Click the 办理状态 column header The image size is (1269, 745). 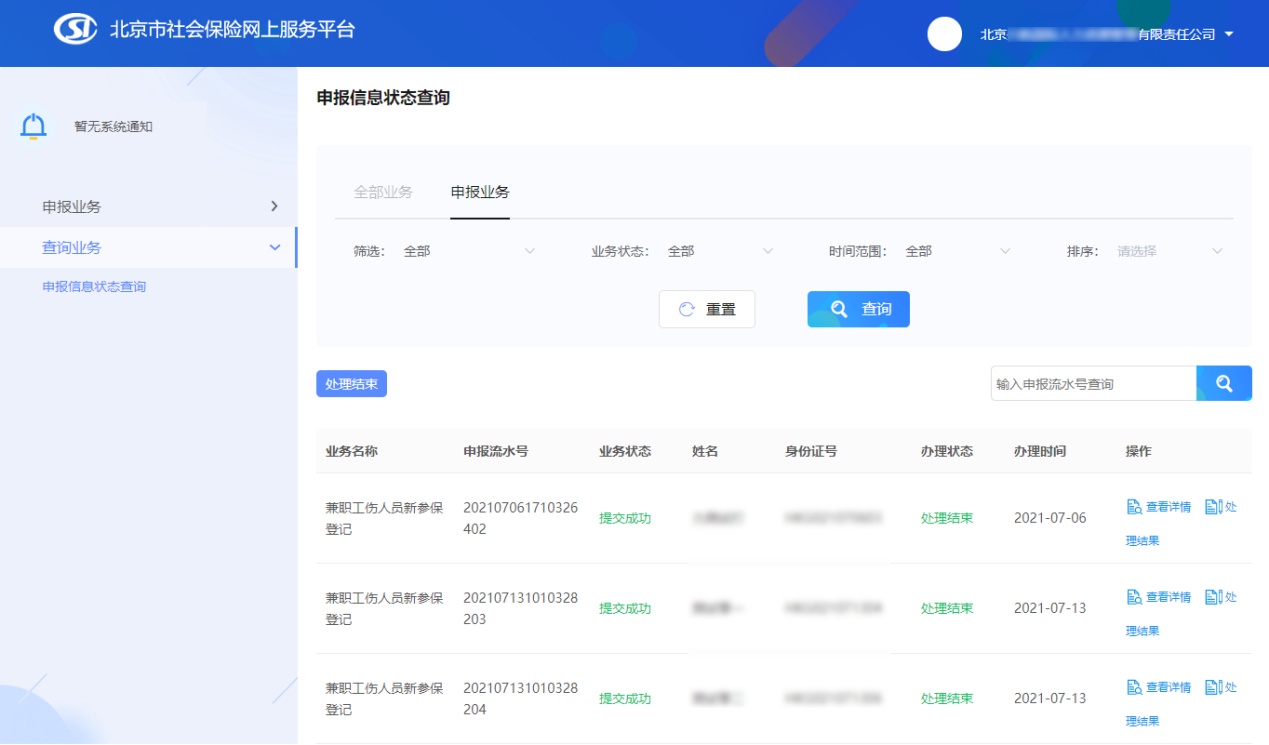point(947,451)
